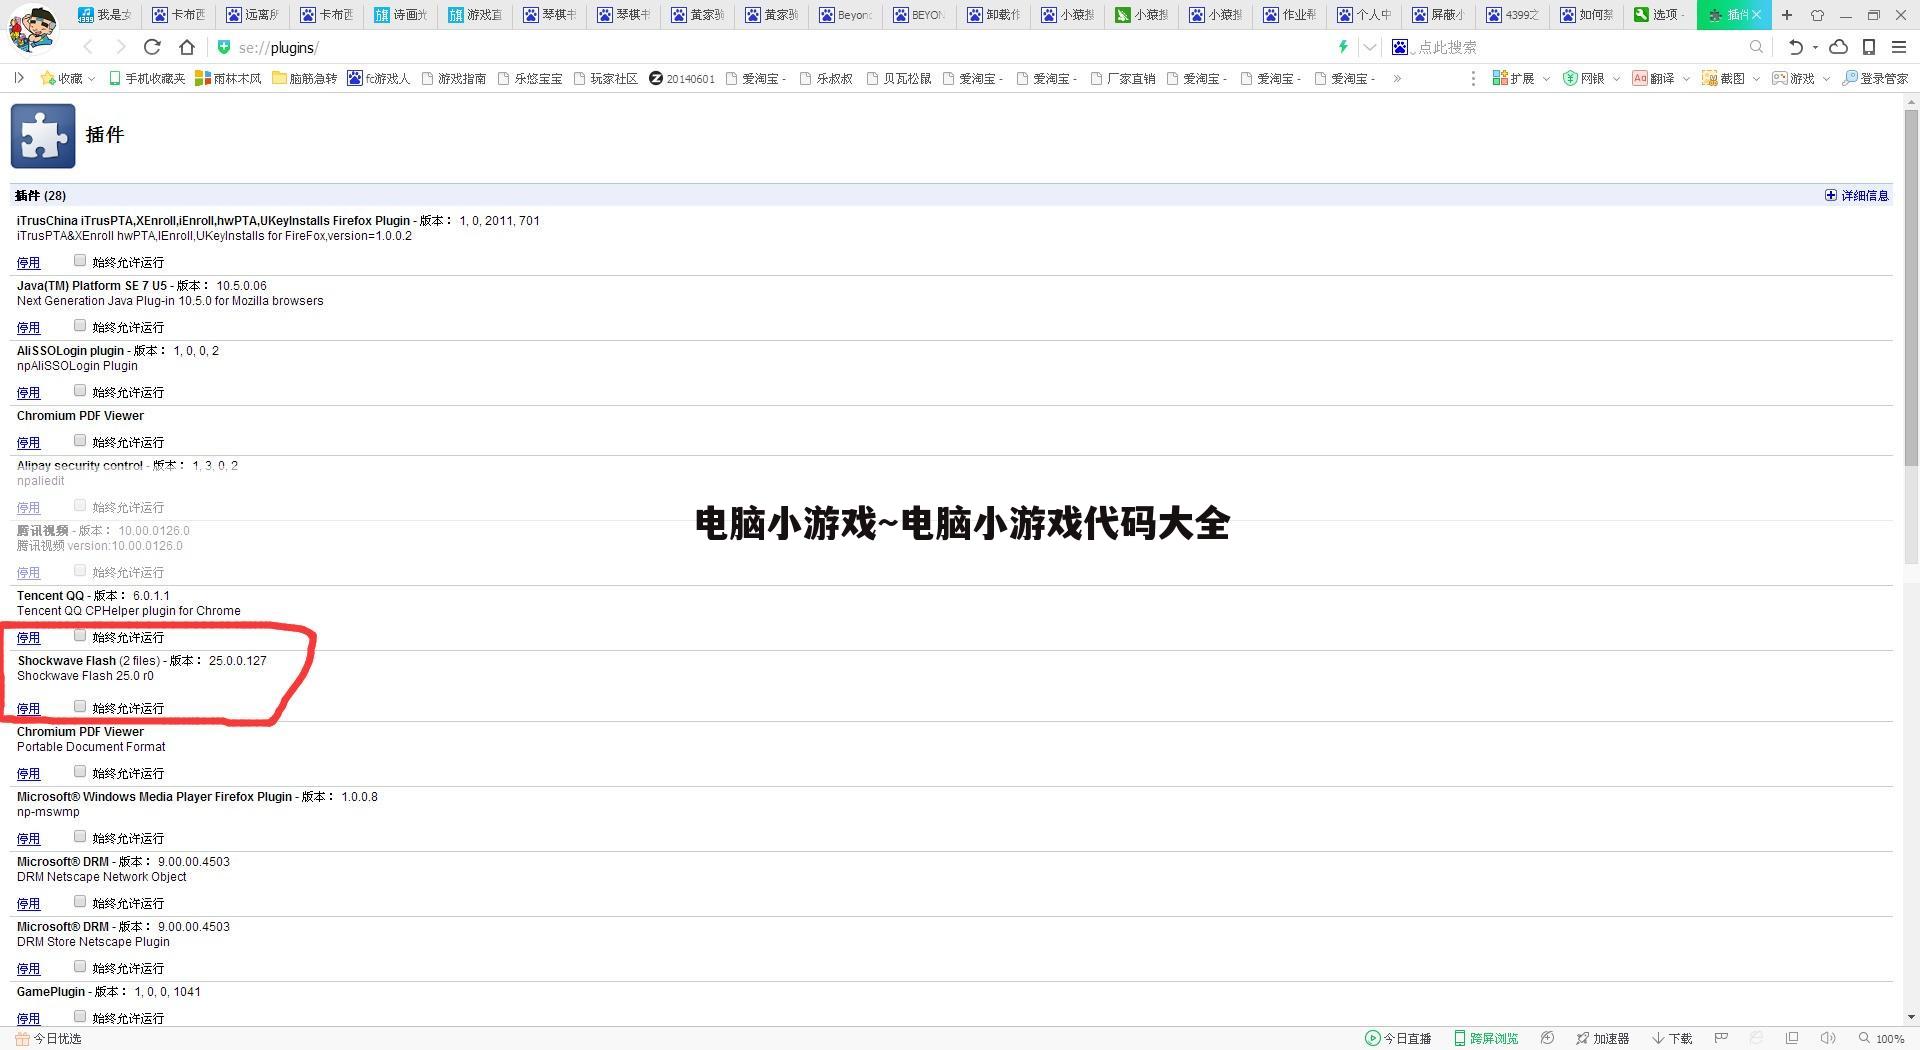Click the lightning speed mode icon
Image resolution: width=1920 pixels, height=1050 pixels.
coord(1343,47)
